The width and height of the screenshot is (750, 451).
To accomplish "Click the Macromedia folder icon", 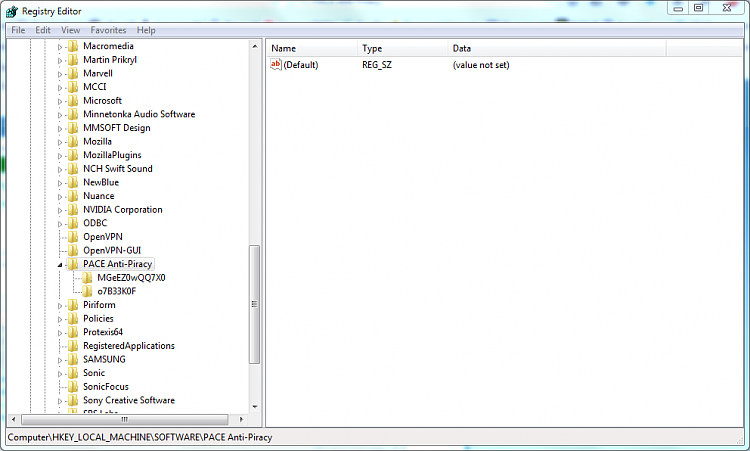I will click(x=73, y=46).
